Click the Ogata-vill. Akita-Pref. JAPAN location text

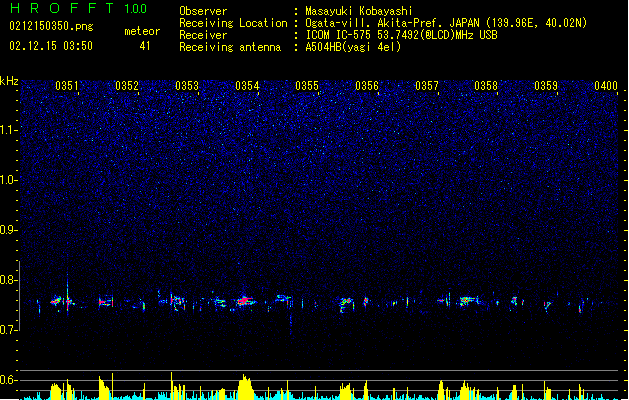coord(446,23)
